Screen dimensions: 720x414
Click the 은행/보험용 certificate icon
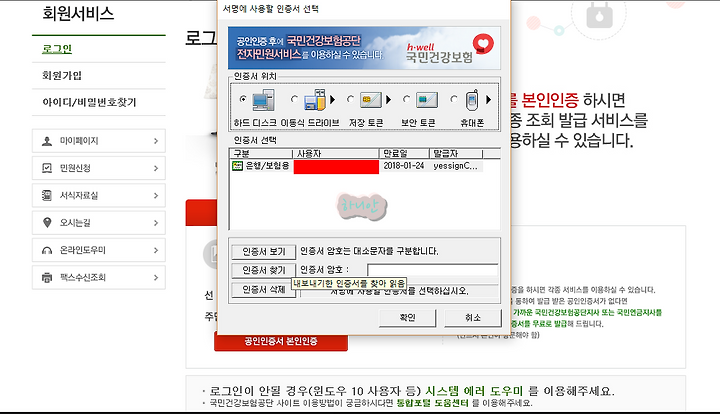point(237,166)
